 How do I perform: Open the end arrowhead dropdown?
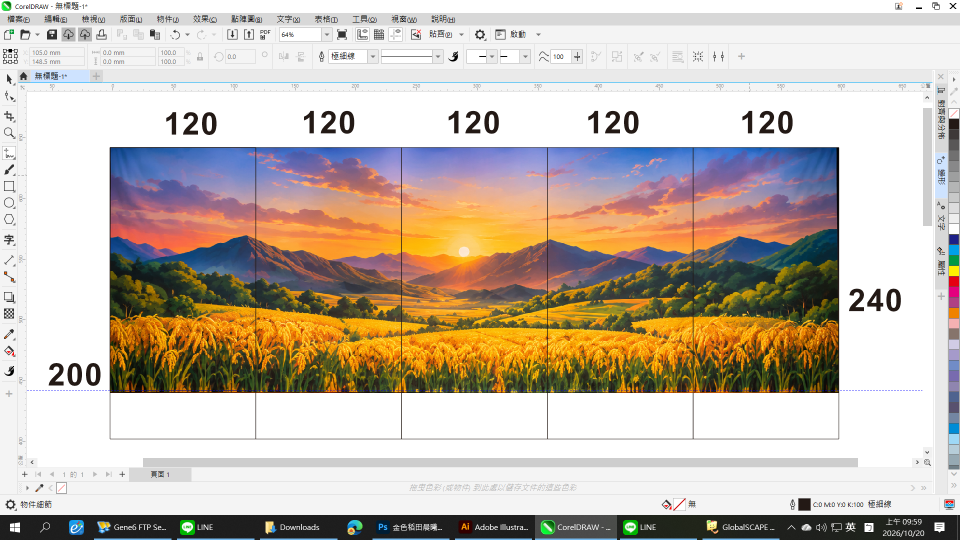point(525,56)
